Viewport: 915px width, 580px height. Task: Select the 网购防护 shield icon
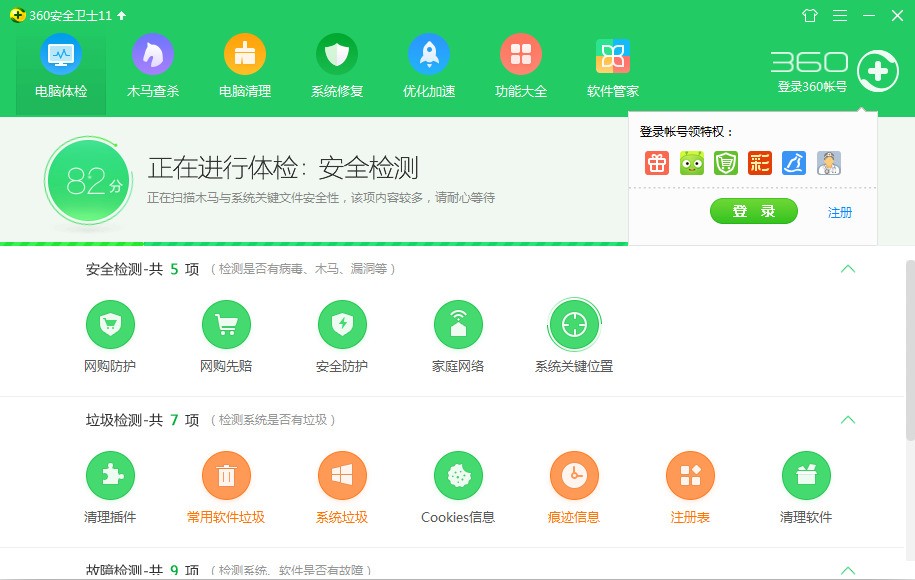click(x=111, y=324)
